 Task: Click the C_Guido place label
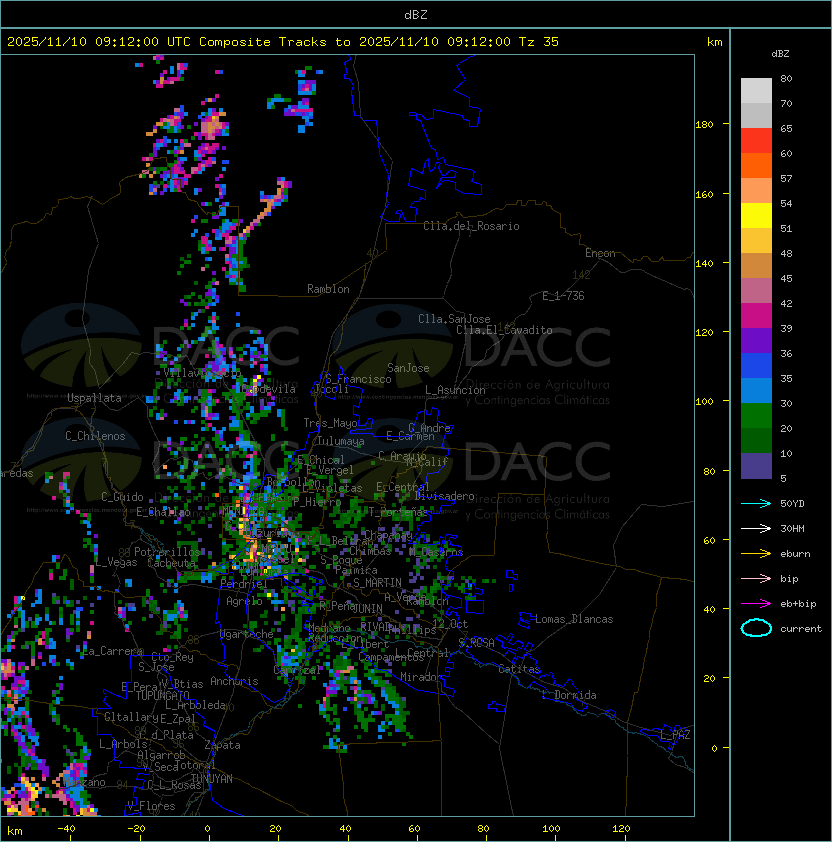point(122,497)
